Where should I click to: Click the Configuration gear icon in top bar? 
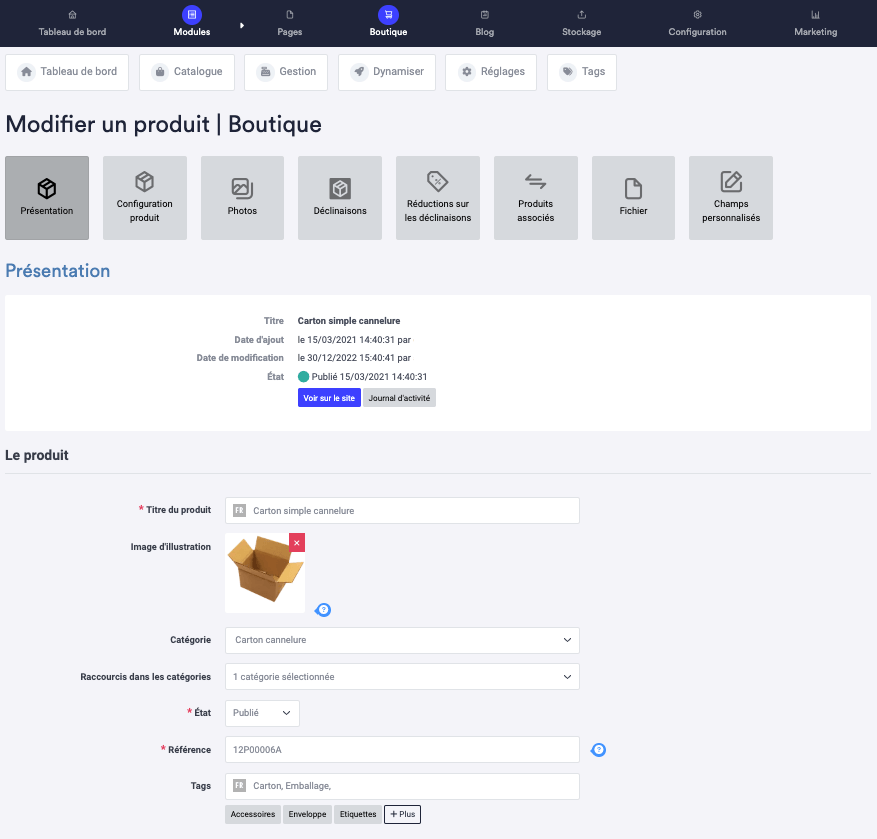click(x=697, y=15)
